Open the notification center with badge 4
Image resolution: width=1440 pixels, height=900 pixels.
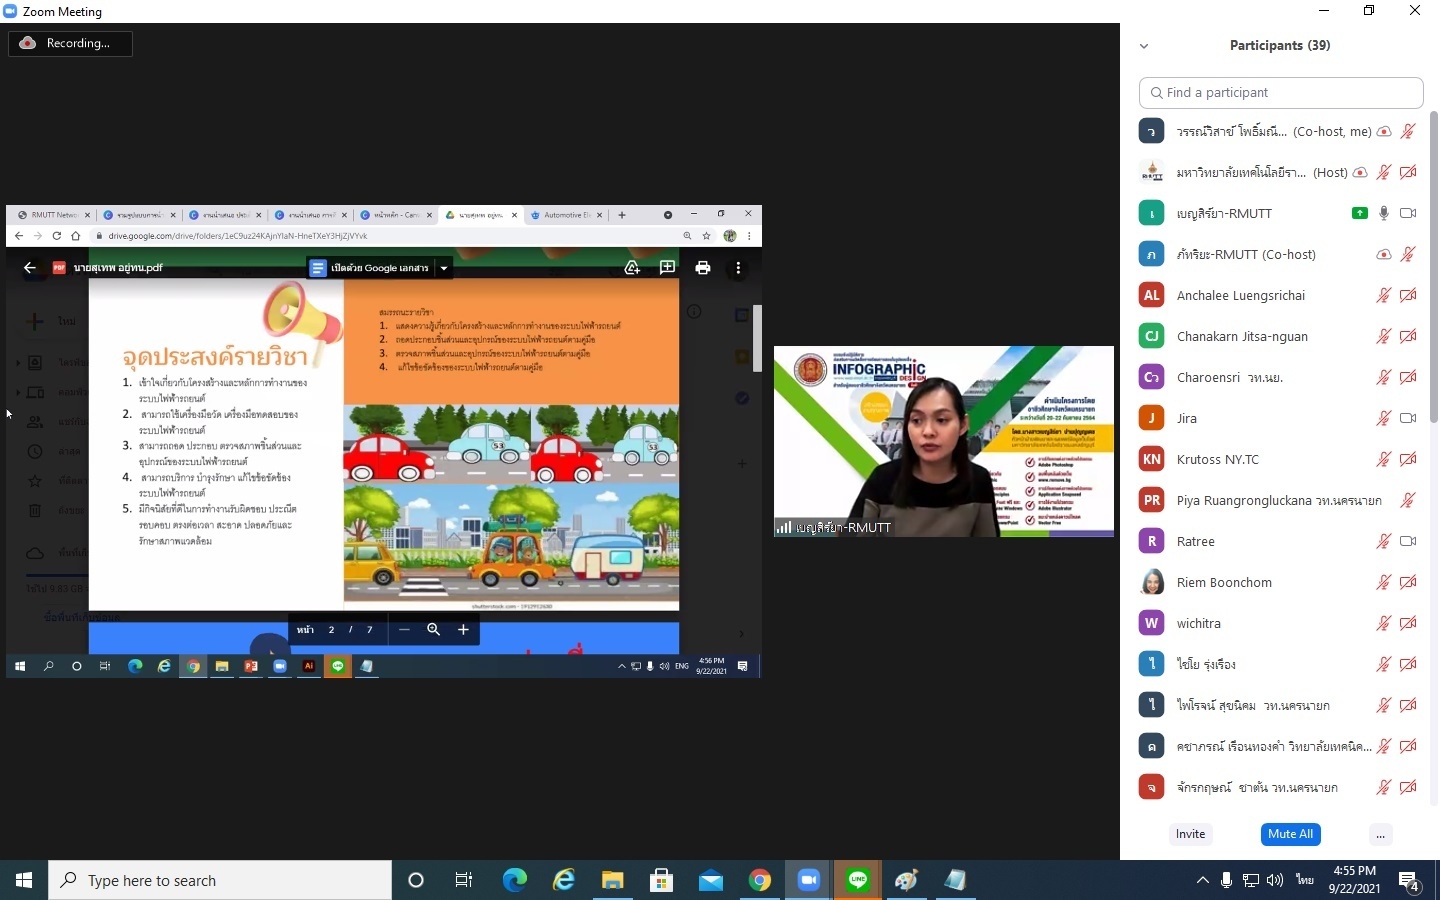[x=1409, y=882]
